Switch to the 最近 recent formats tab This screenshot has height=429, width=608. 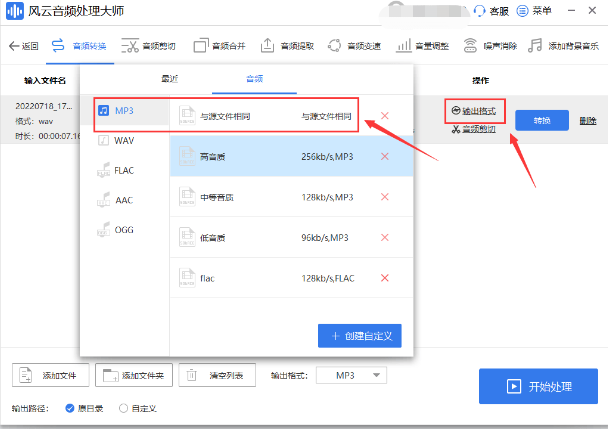[x=169, y=79]
